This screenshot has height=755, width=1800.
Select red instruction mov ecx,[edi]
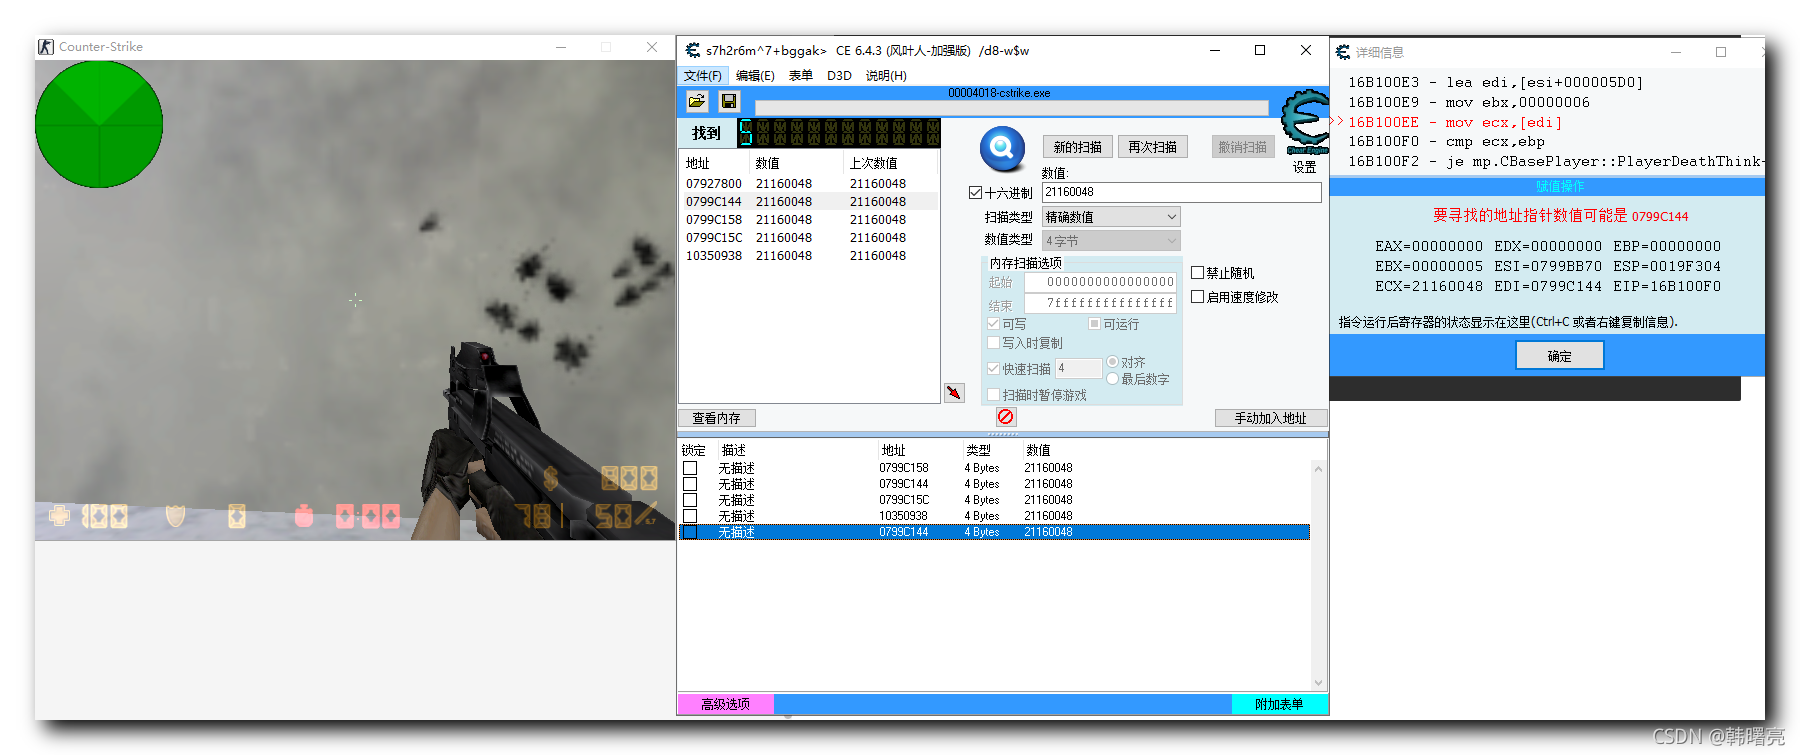coord(1454,122)
